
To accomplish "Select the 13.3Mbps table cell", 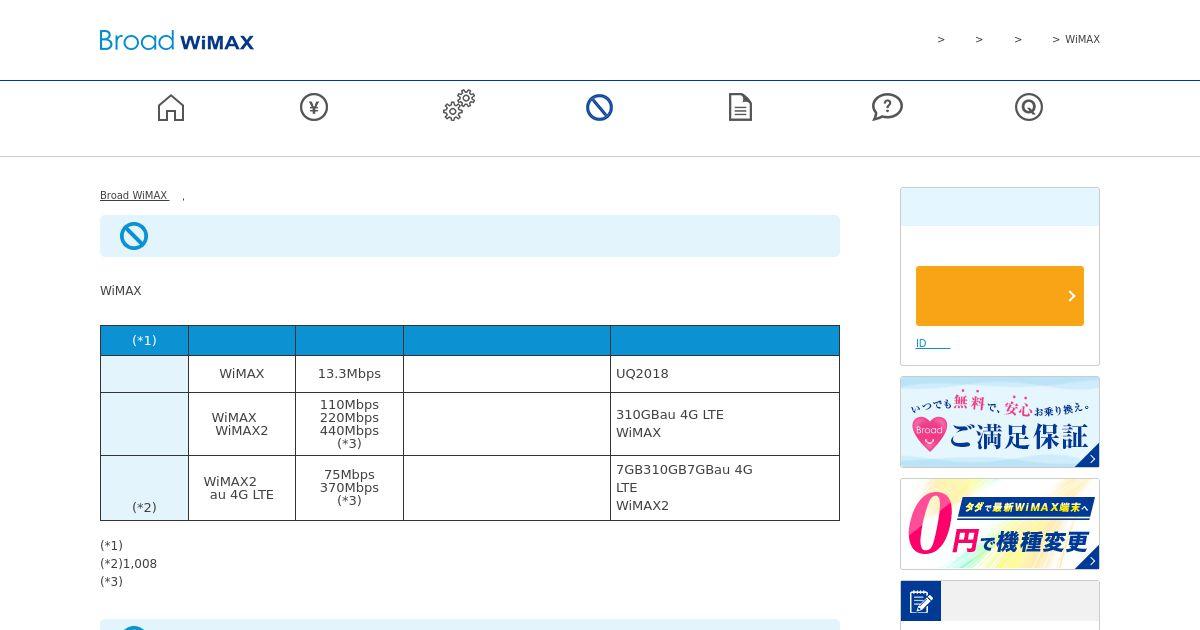I will (349, 374).
